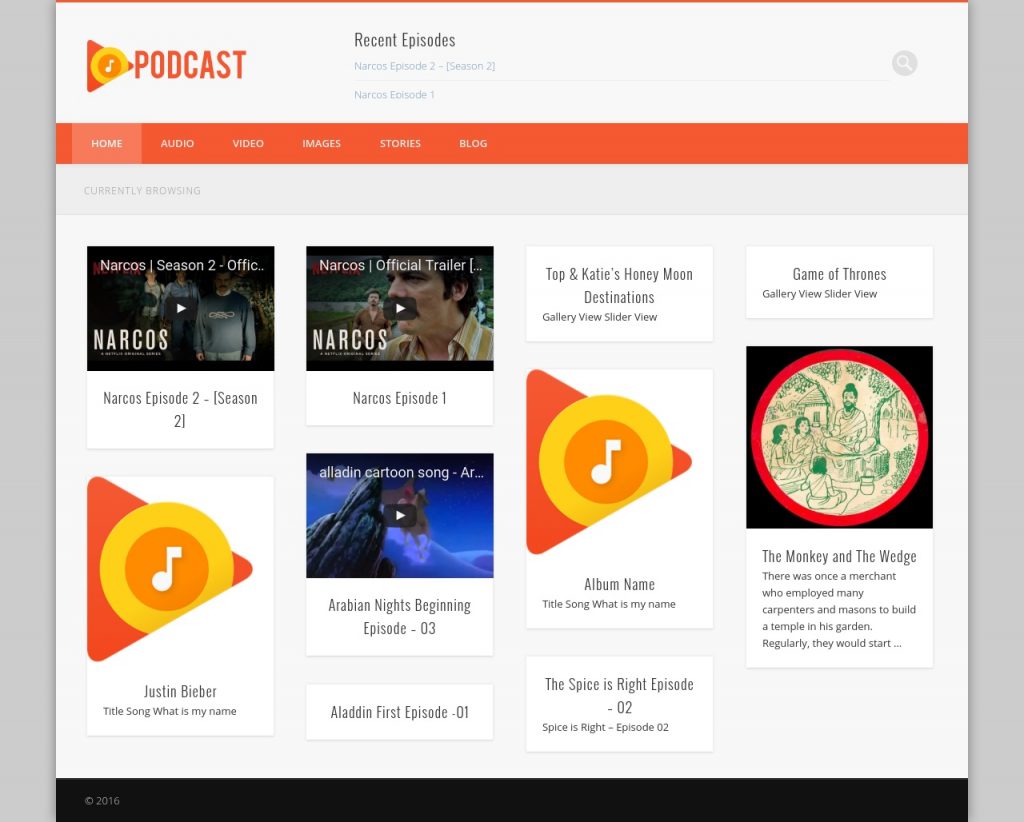1024x822 pixels.
Task: Play the Narcos Official Trailer video
Action: [400, 308]
